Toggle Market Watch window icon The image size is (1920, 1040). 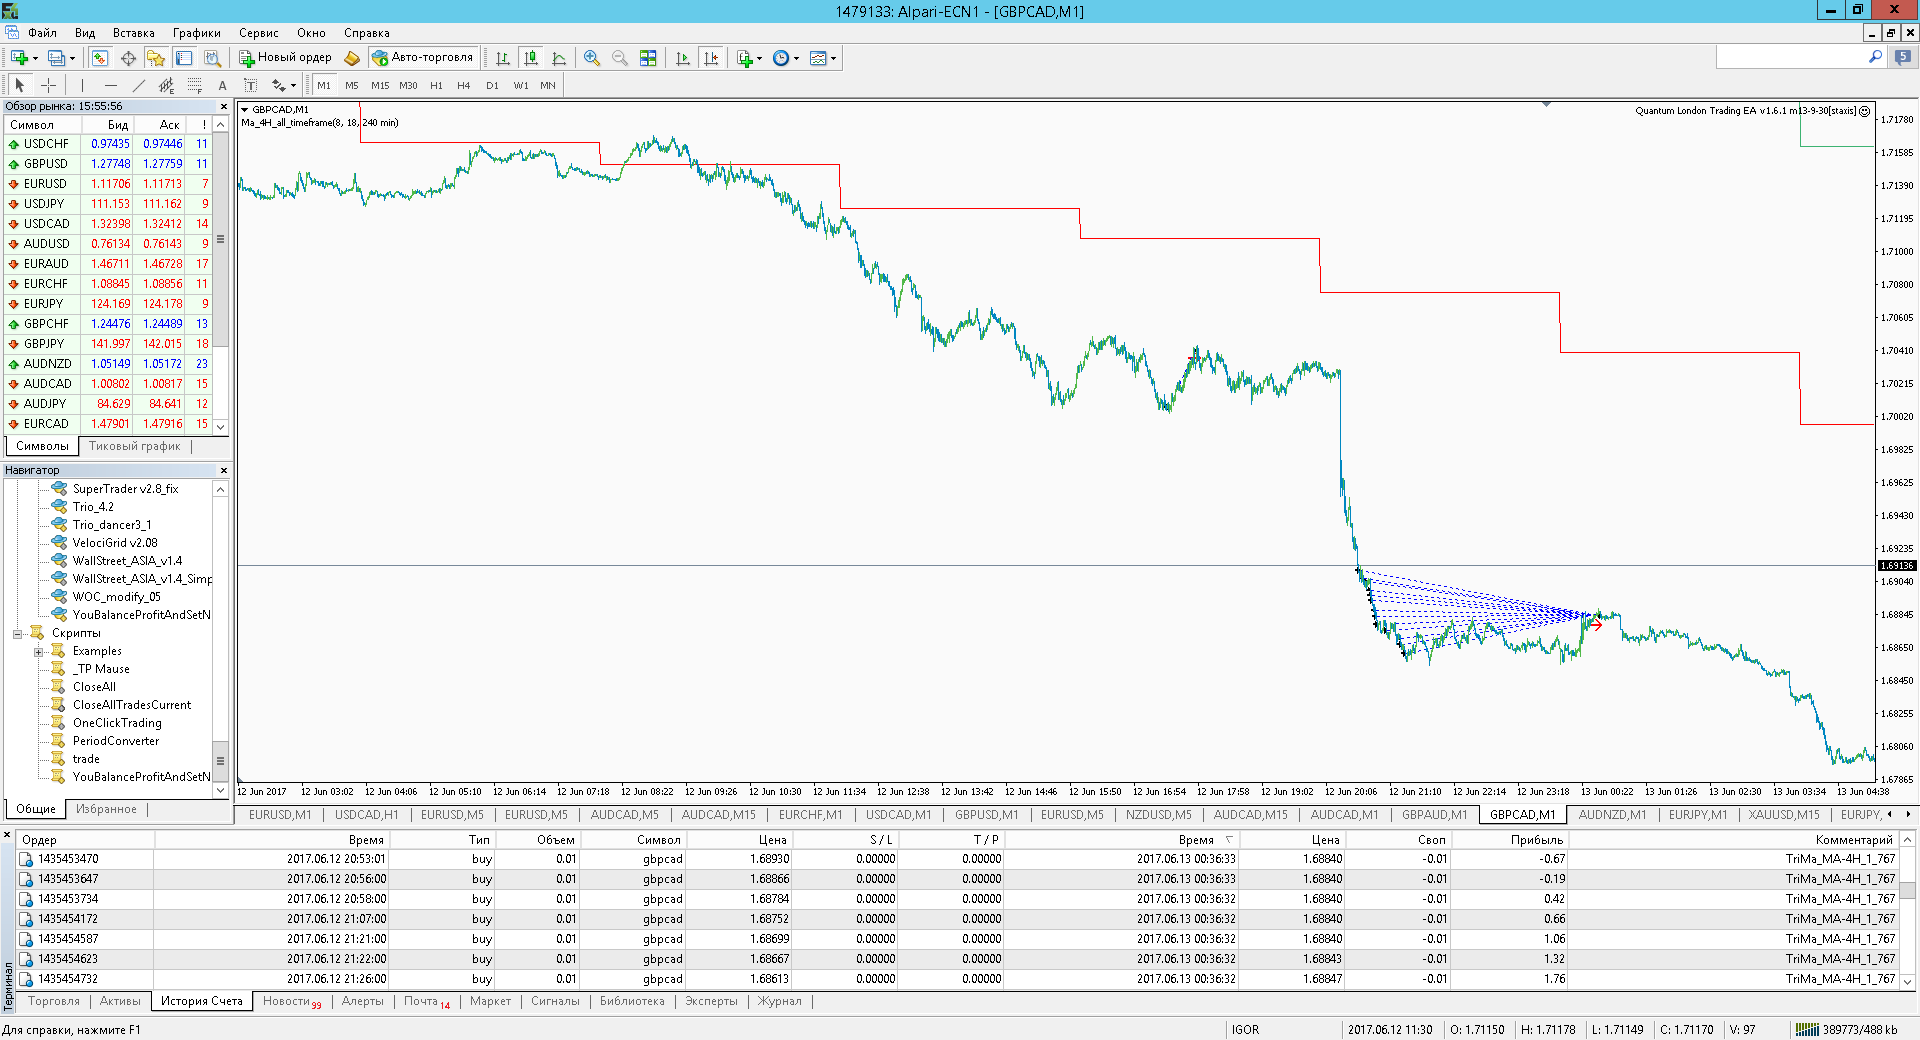(x=100, y=58)
